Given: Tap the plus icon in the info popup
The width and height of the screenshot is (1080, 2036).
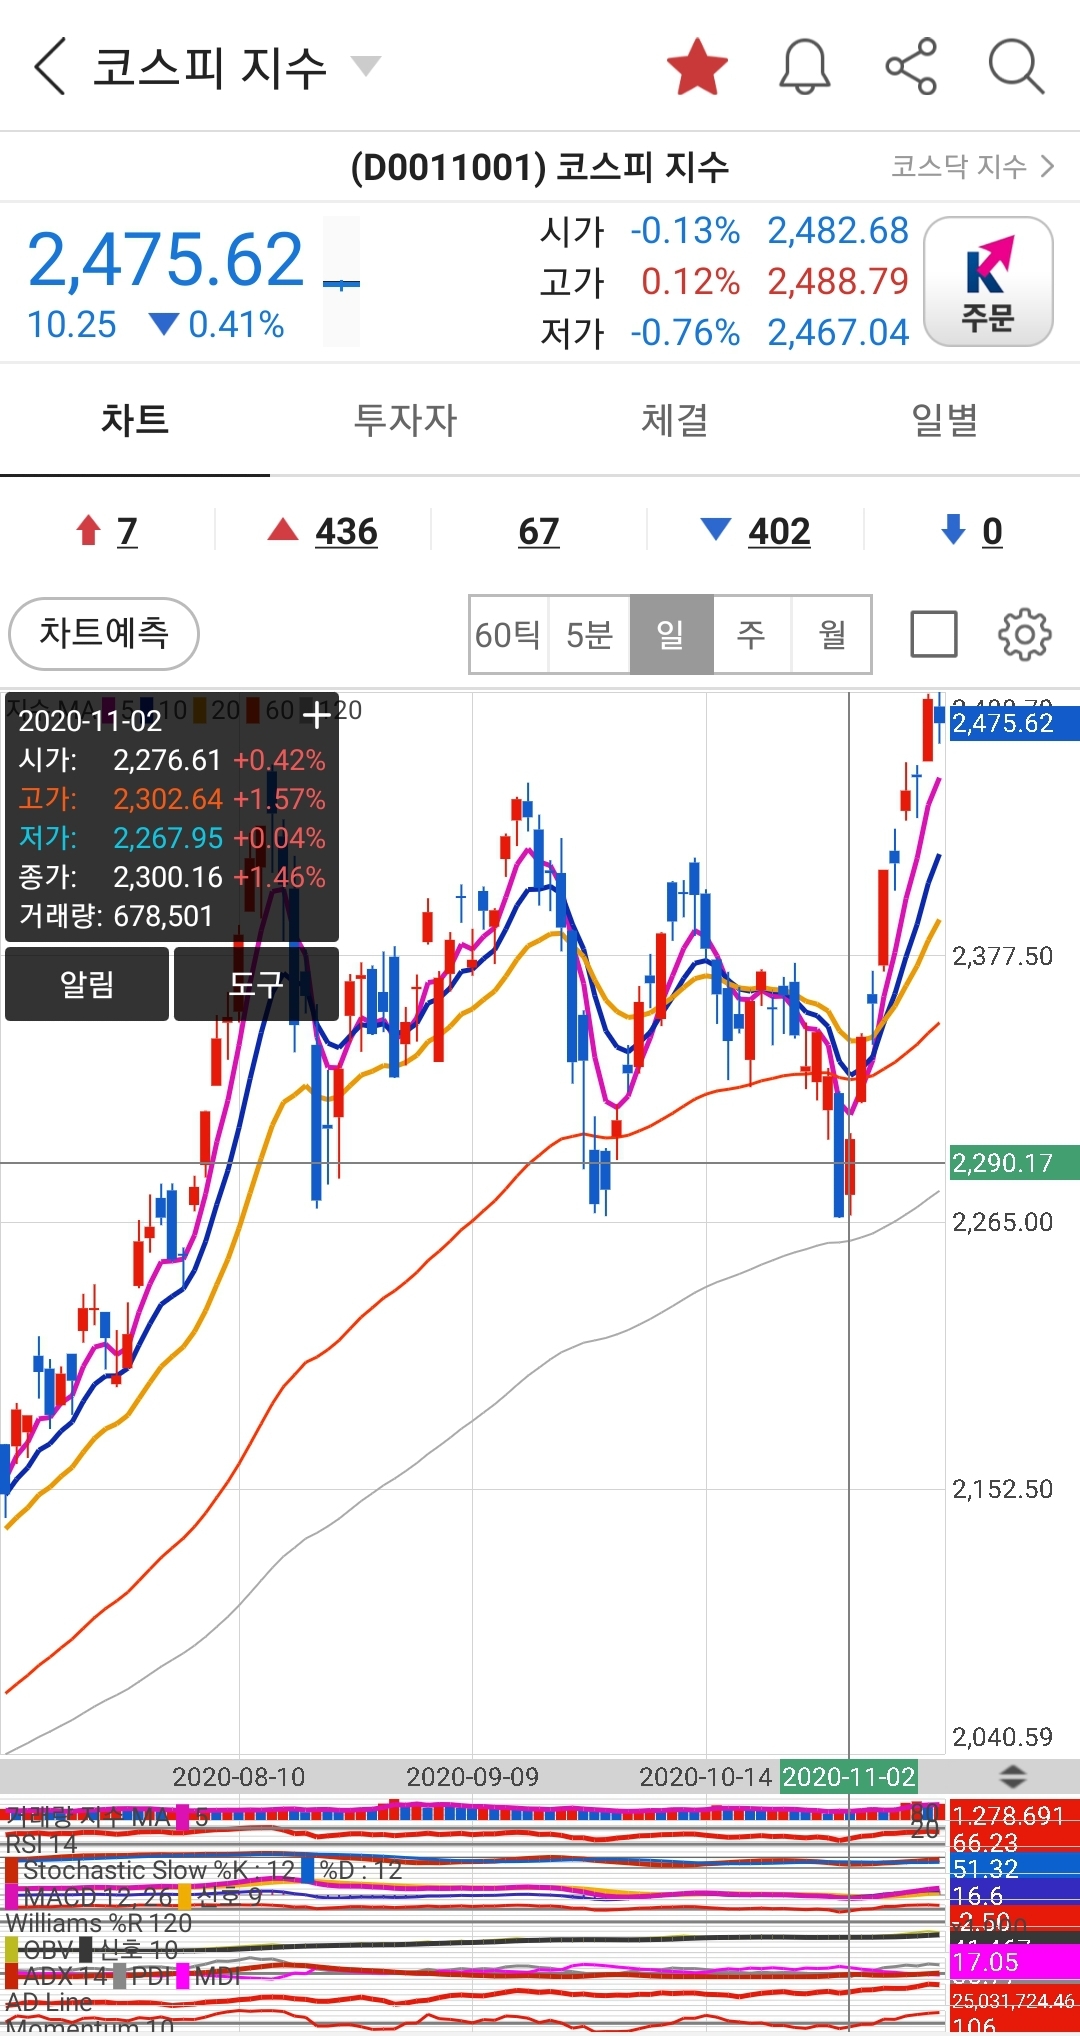Looking at the screenshot, I should 316,715.
